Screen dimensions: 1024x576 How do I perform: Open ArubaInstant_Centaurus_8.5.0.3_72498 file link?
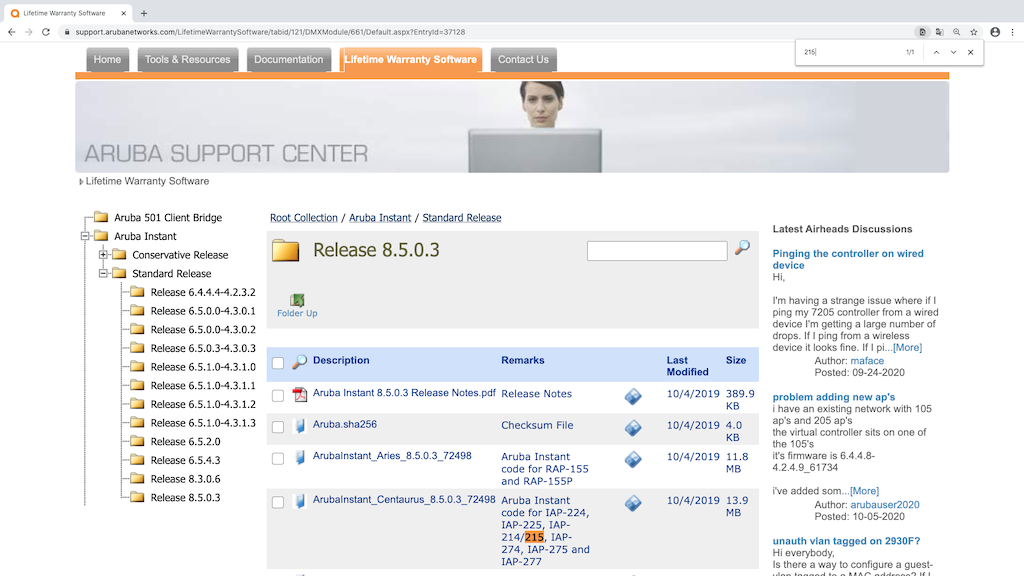404,499
